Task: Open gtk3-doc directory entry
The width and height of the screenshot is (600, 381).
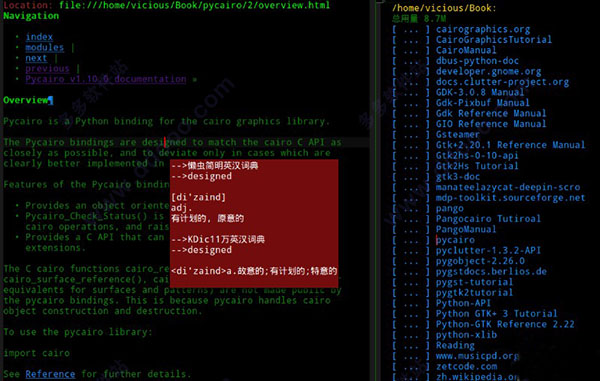Action: coord(458,177)
